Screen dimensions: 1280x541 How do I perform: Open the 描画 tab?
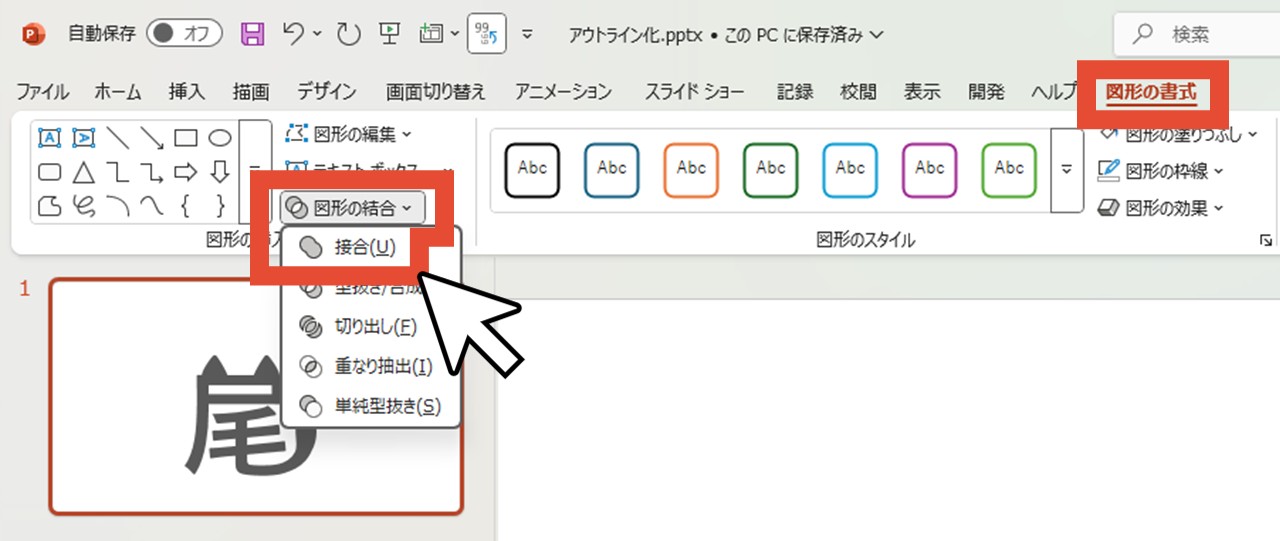point(251,92)
